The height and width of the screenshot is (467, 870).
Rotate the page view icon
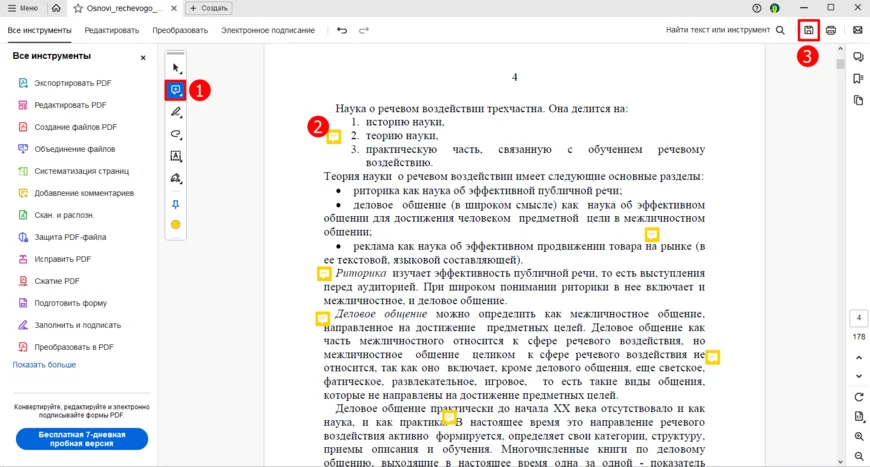pyautogui.click(x=859, y=397)
